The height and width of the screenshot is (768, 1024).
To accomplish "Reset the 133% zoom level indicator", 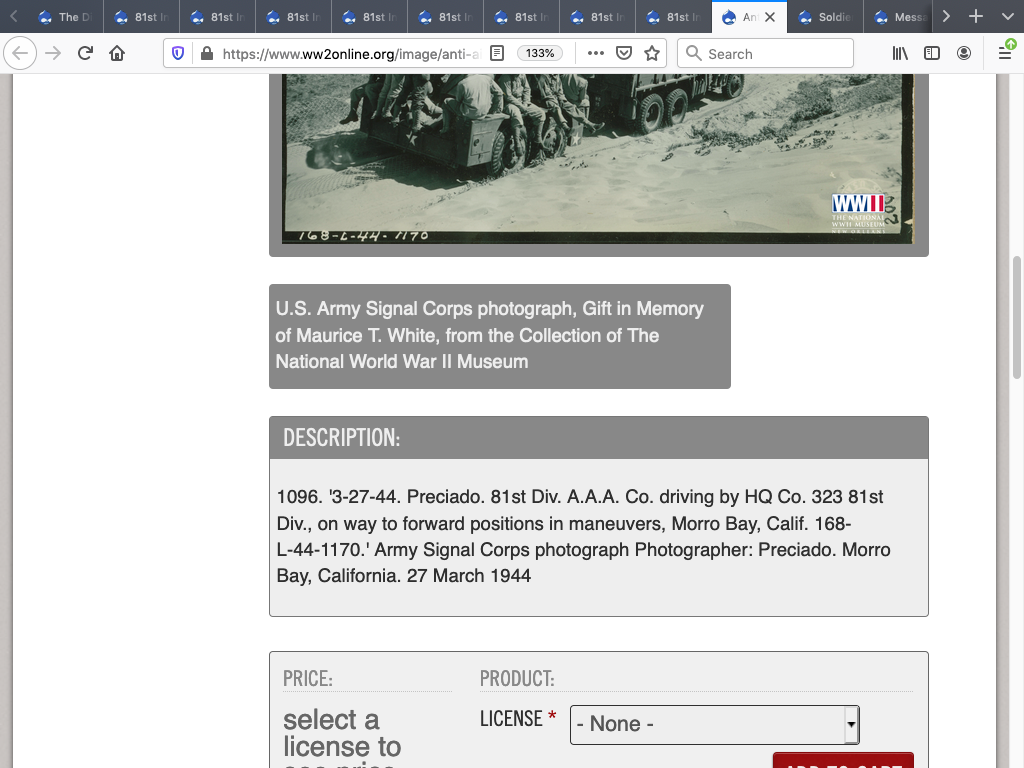I will [x=540, y=54].
